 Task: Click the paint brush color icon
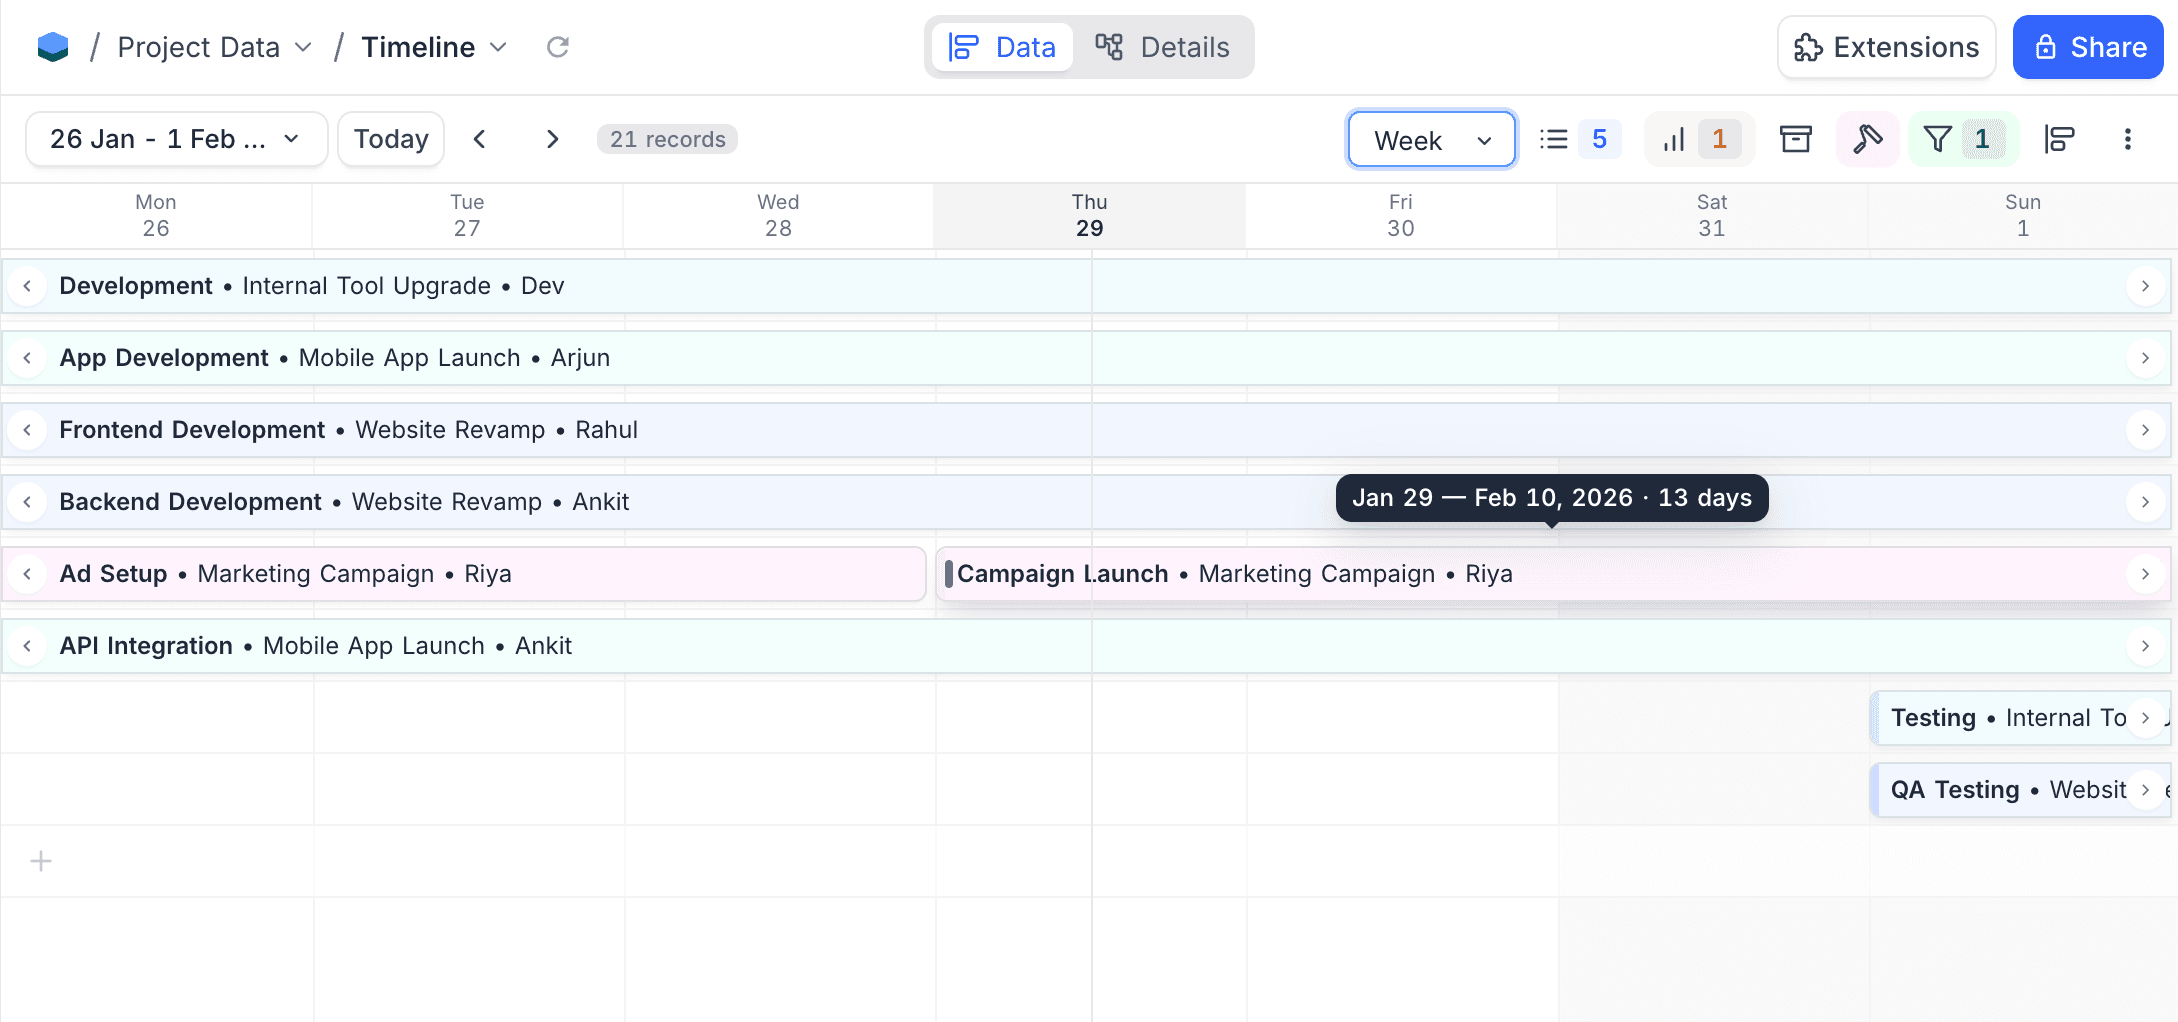(x=1866, y=139)
